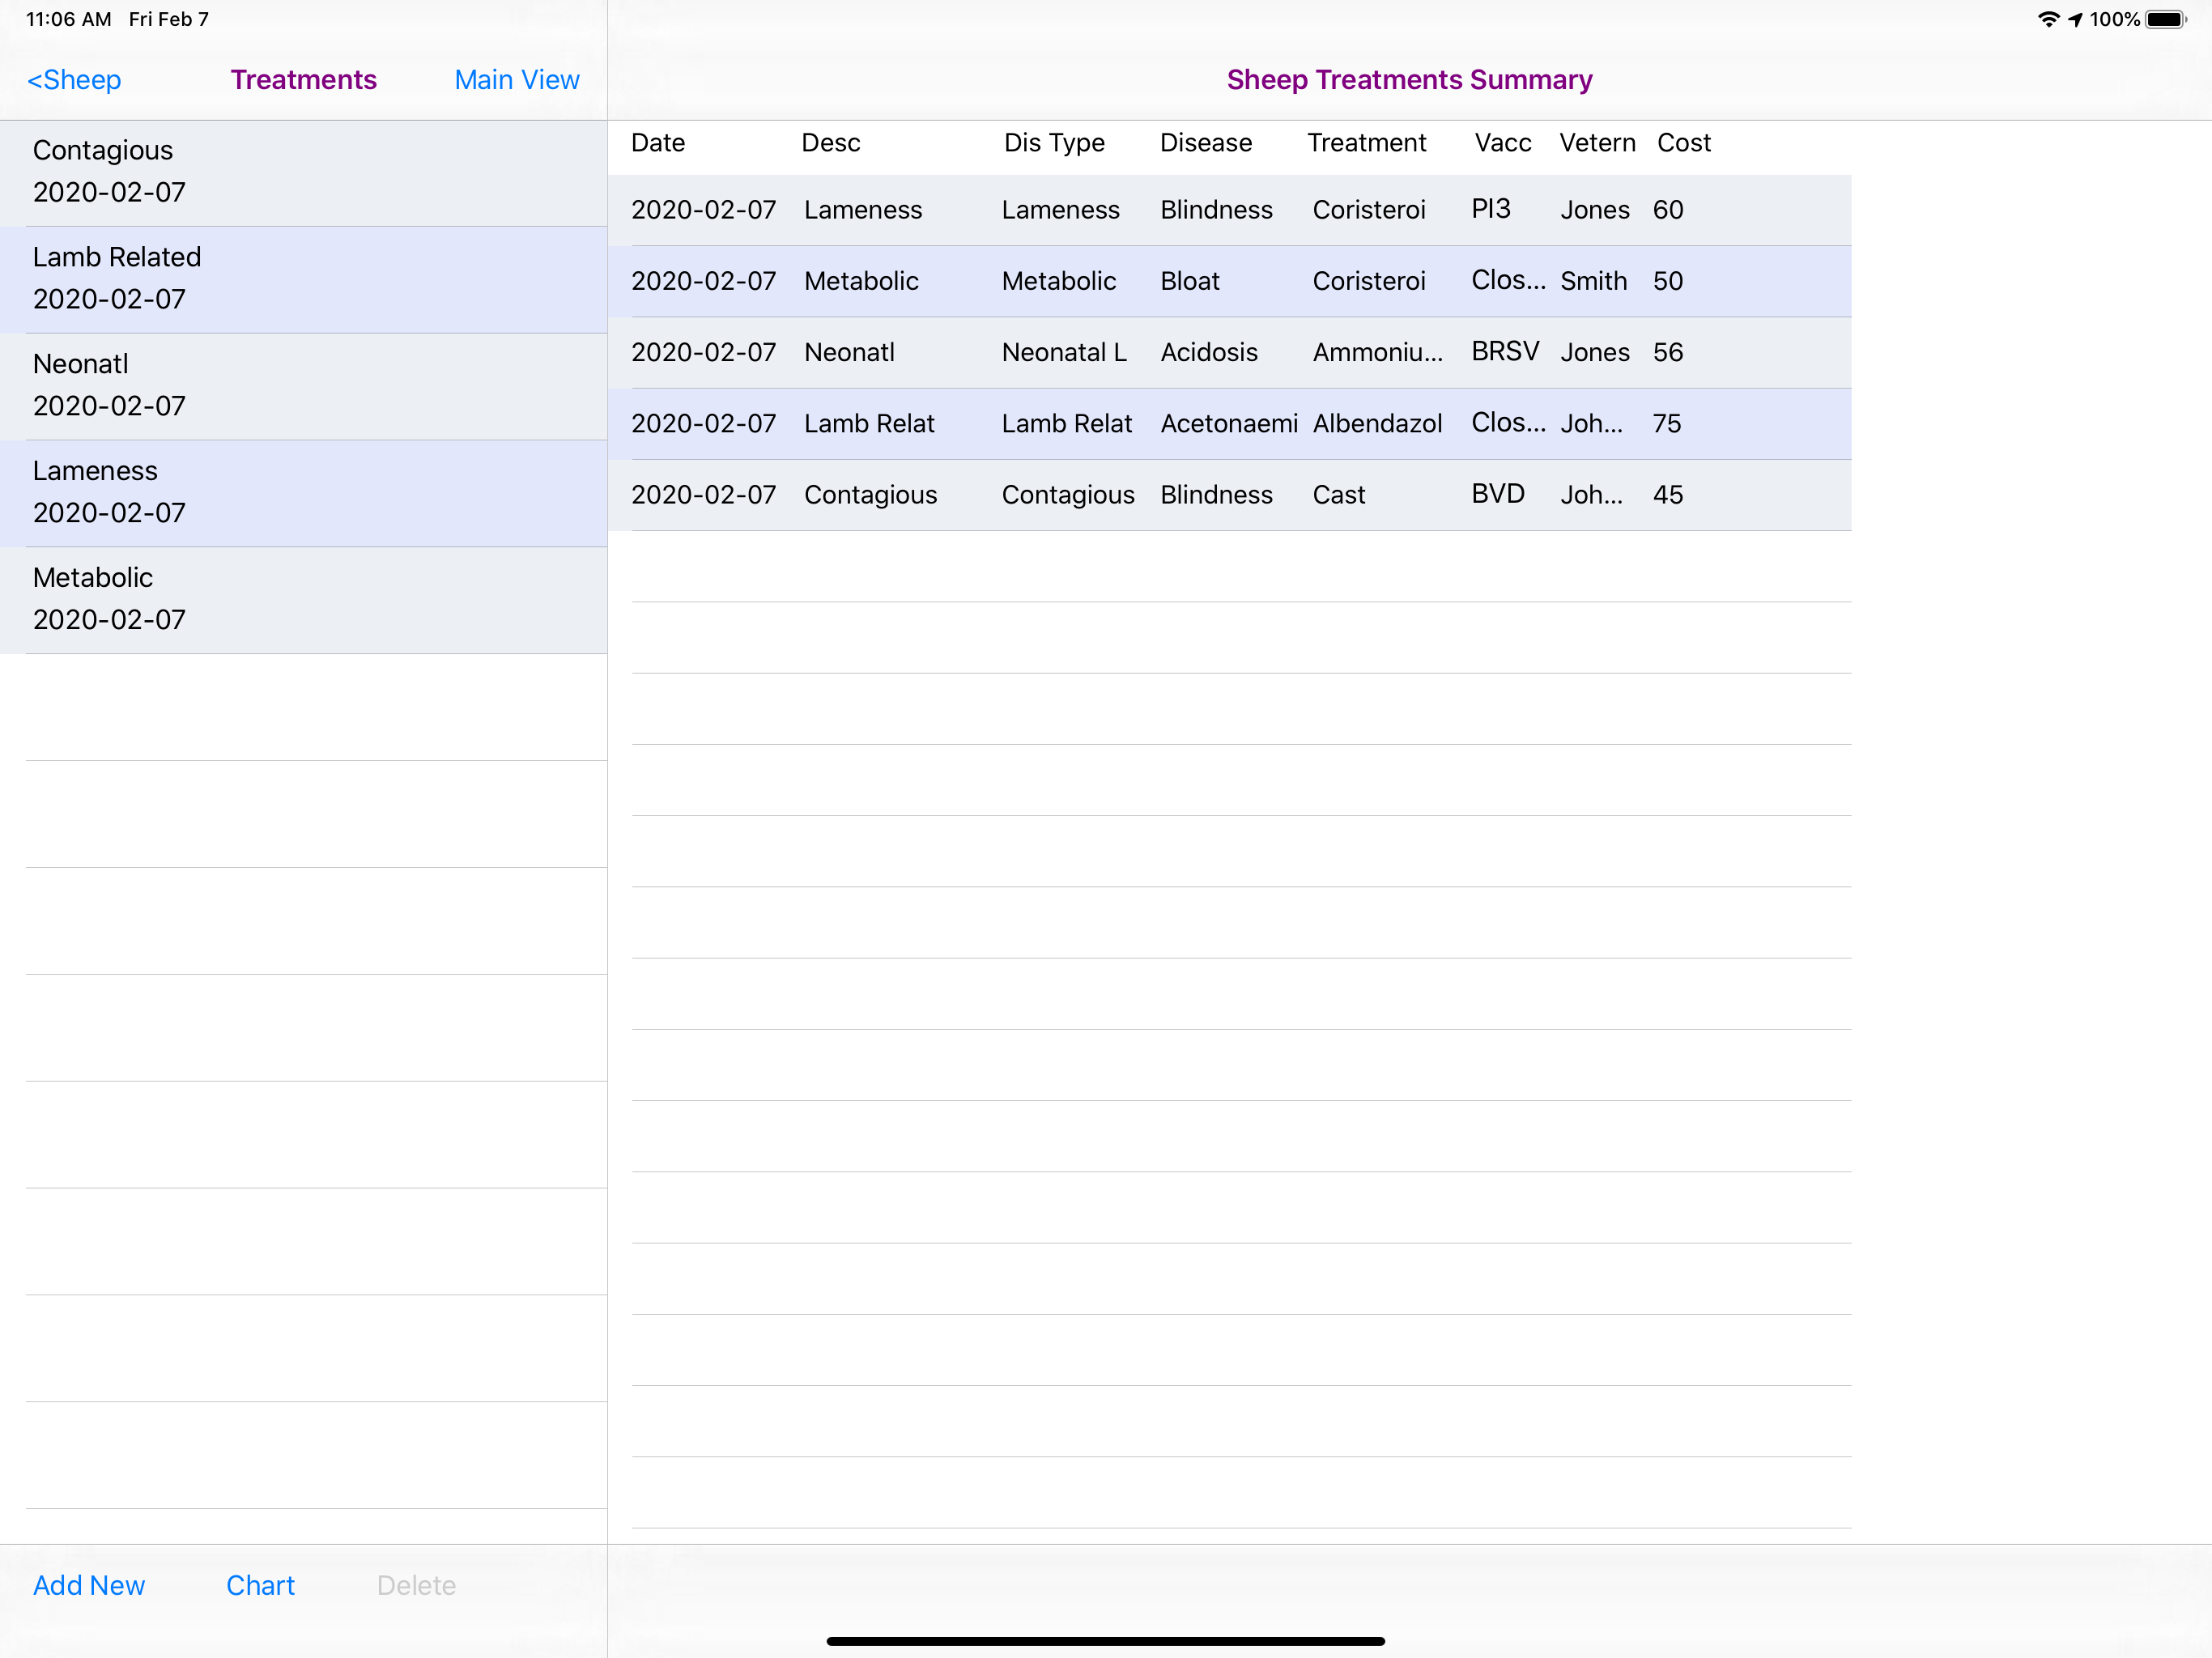
Task: Tap the Delete option
Action: tap(416, 1586)
